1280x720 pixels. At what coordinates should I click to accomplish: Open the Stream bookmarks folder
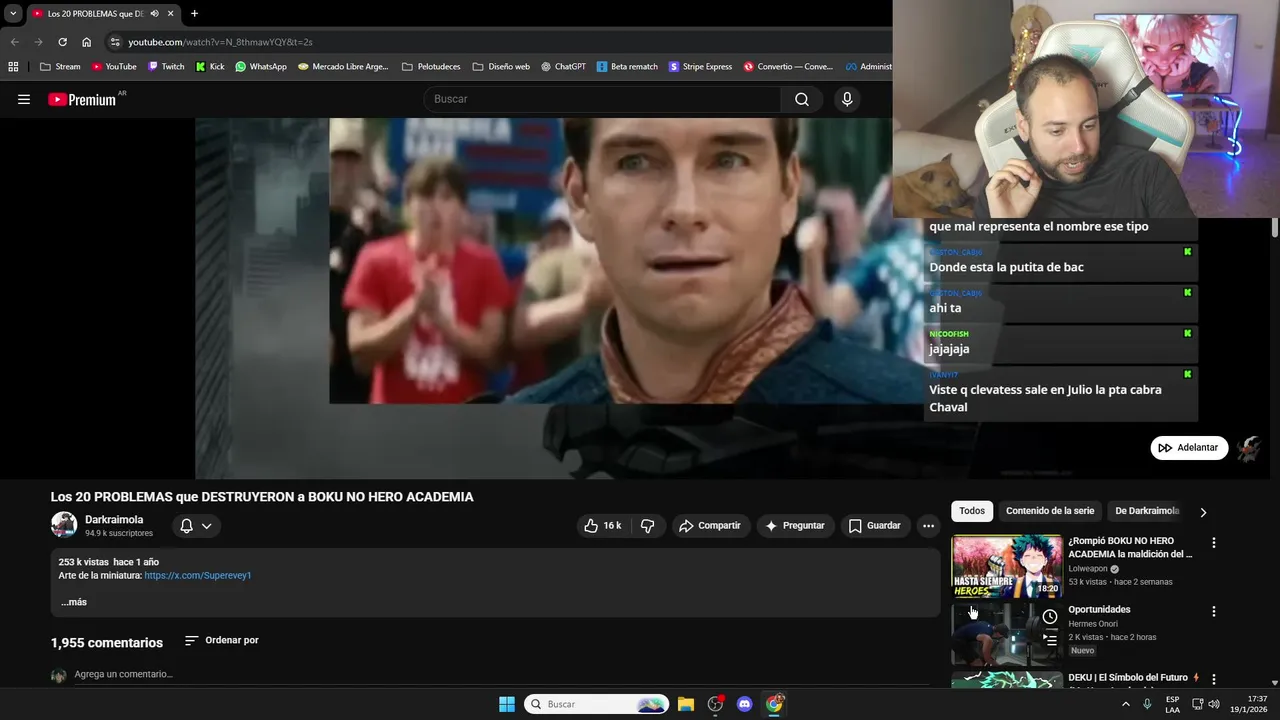click(60, 67)
